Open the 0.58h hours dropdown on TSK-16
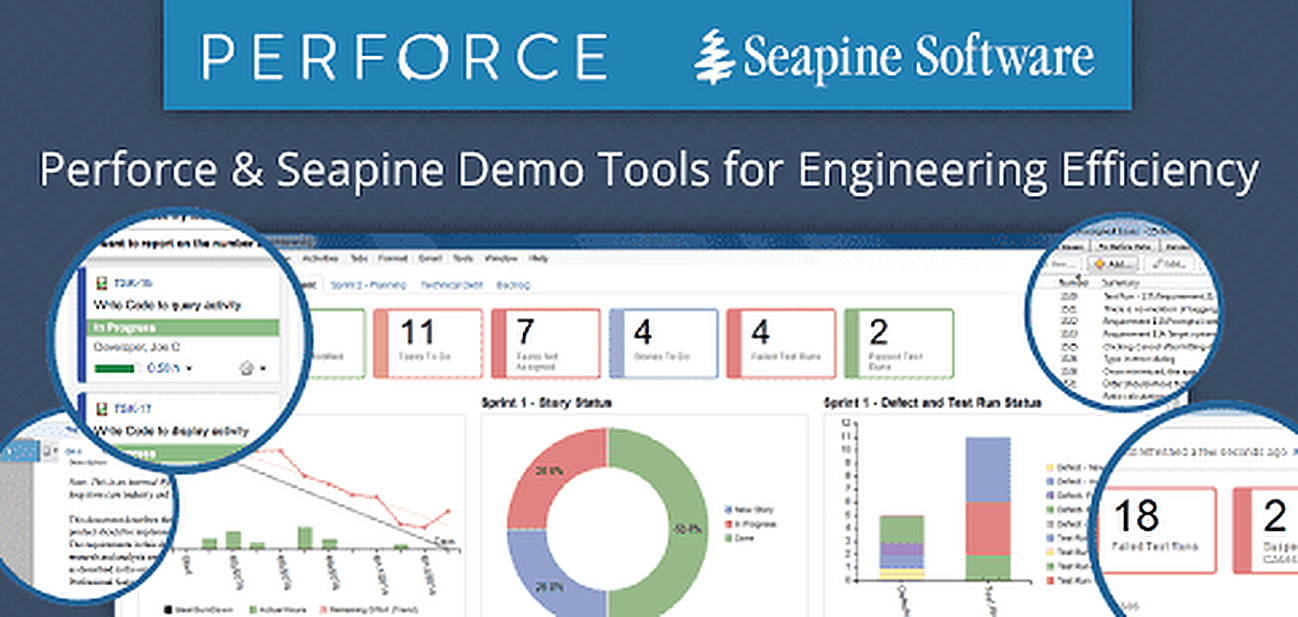Image resolution: width=1298 pixels, height=617 pixels. tap(190, 369)
